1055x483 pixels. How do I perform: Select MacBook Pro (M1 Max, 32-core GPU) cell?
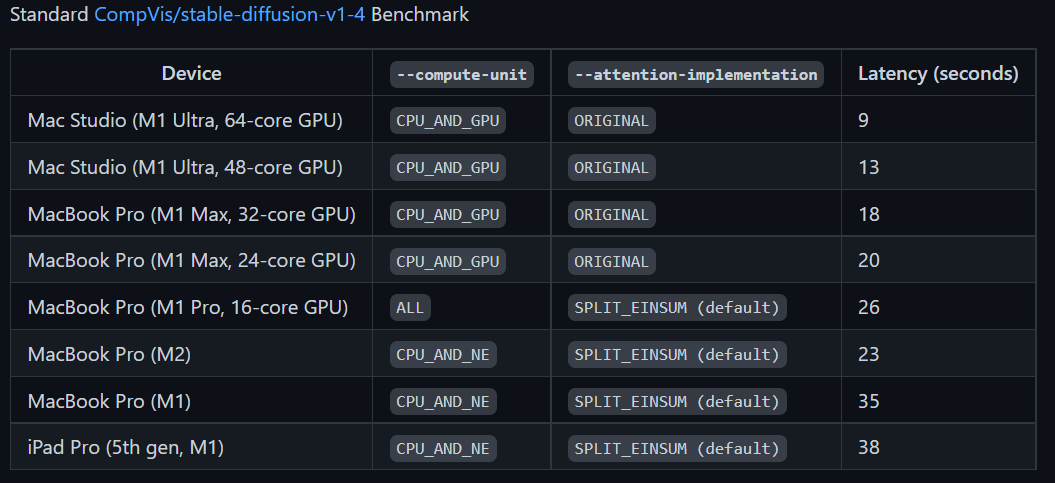[x=192, y=214]
